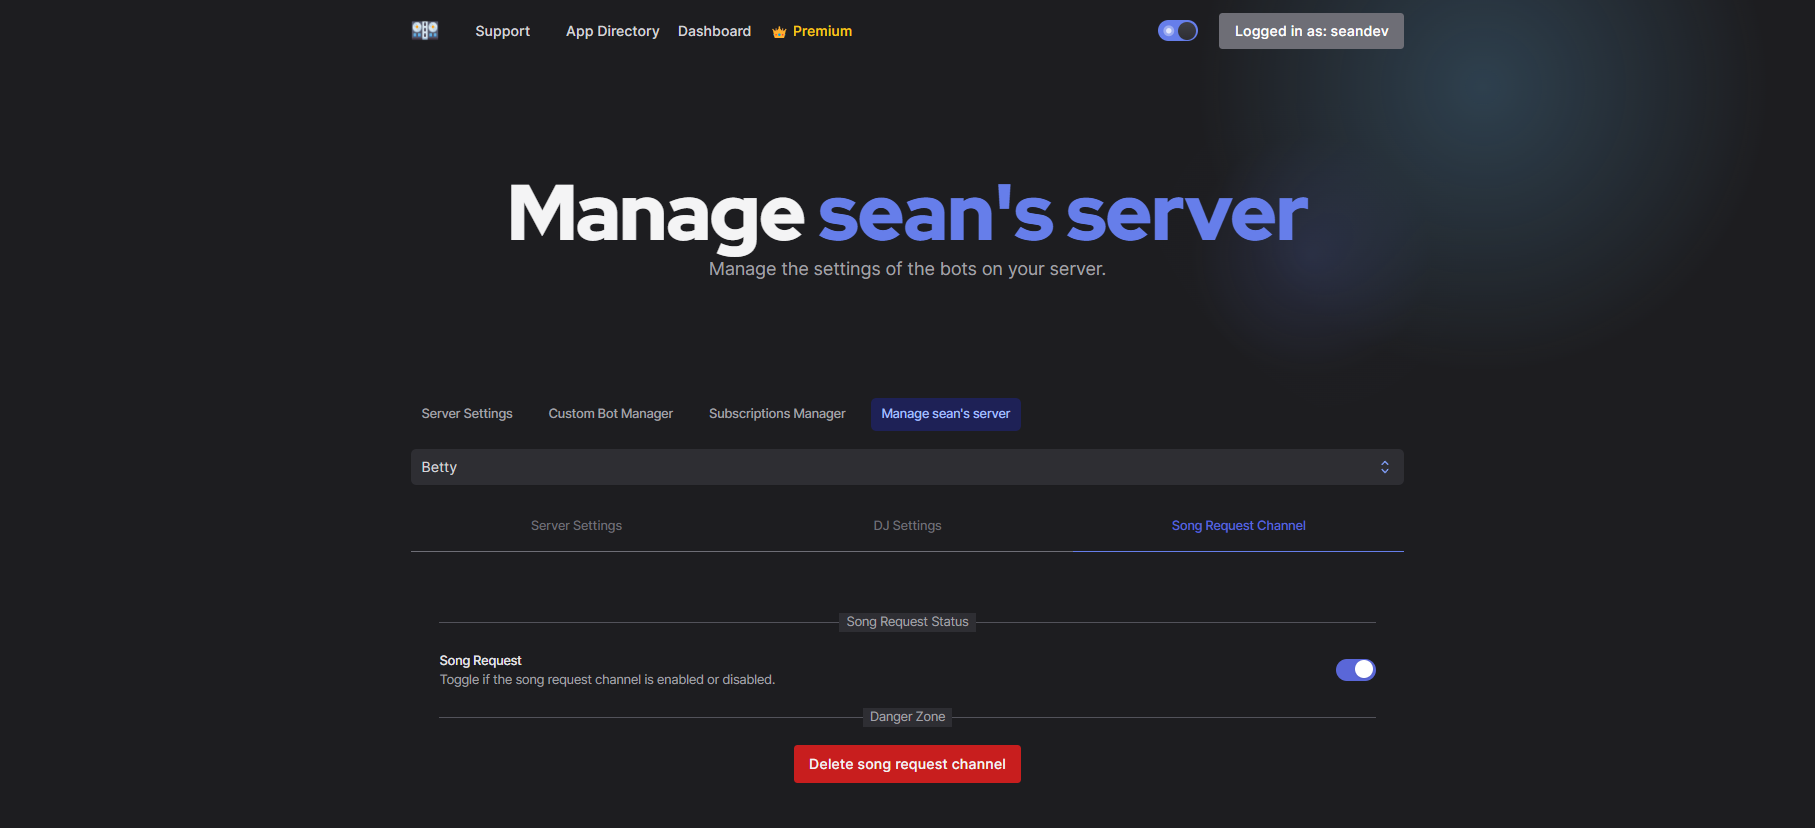Click the bot logo in the navbar

pyautogui.click(x=425, y=31)
